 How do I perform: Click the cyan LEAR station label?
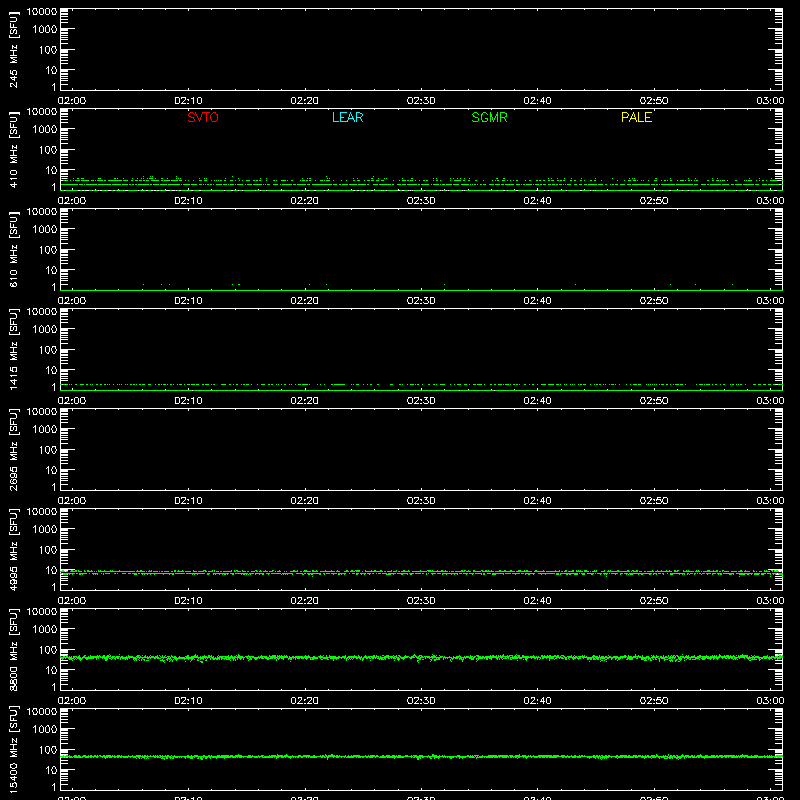pyautogui.click(x=347, y=117)
